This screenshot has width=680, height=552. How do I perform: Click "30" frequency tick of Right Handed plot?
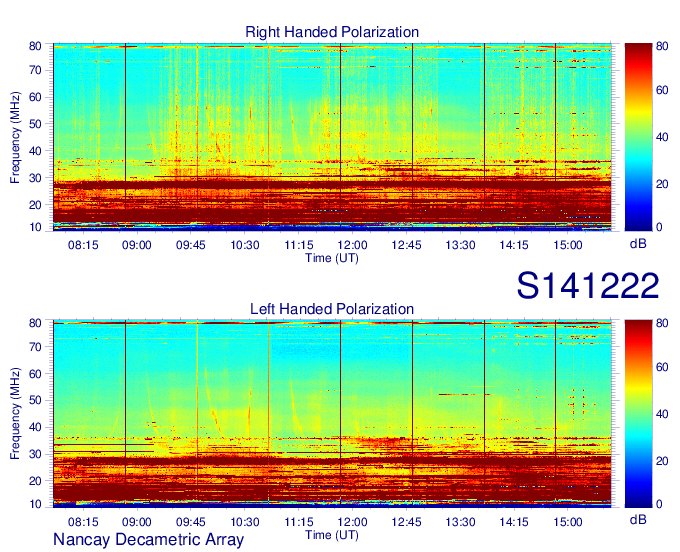tap(35, 178)
